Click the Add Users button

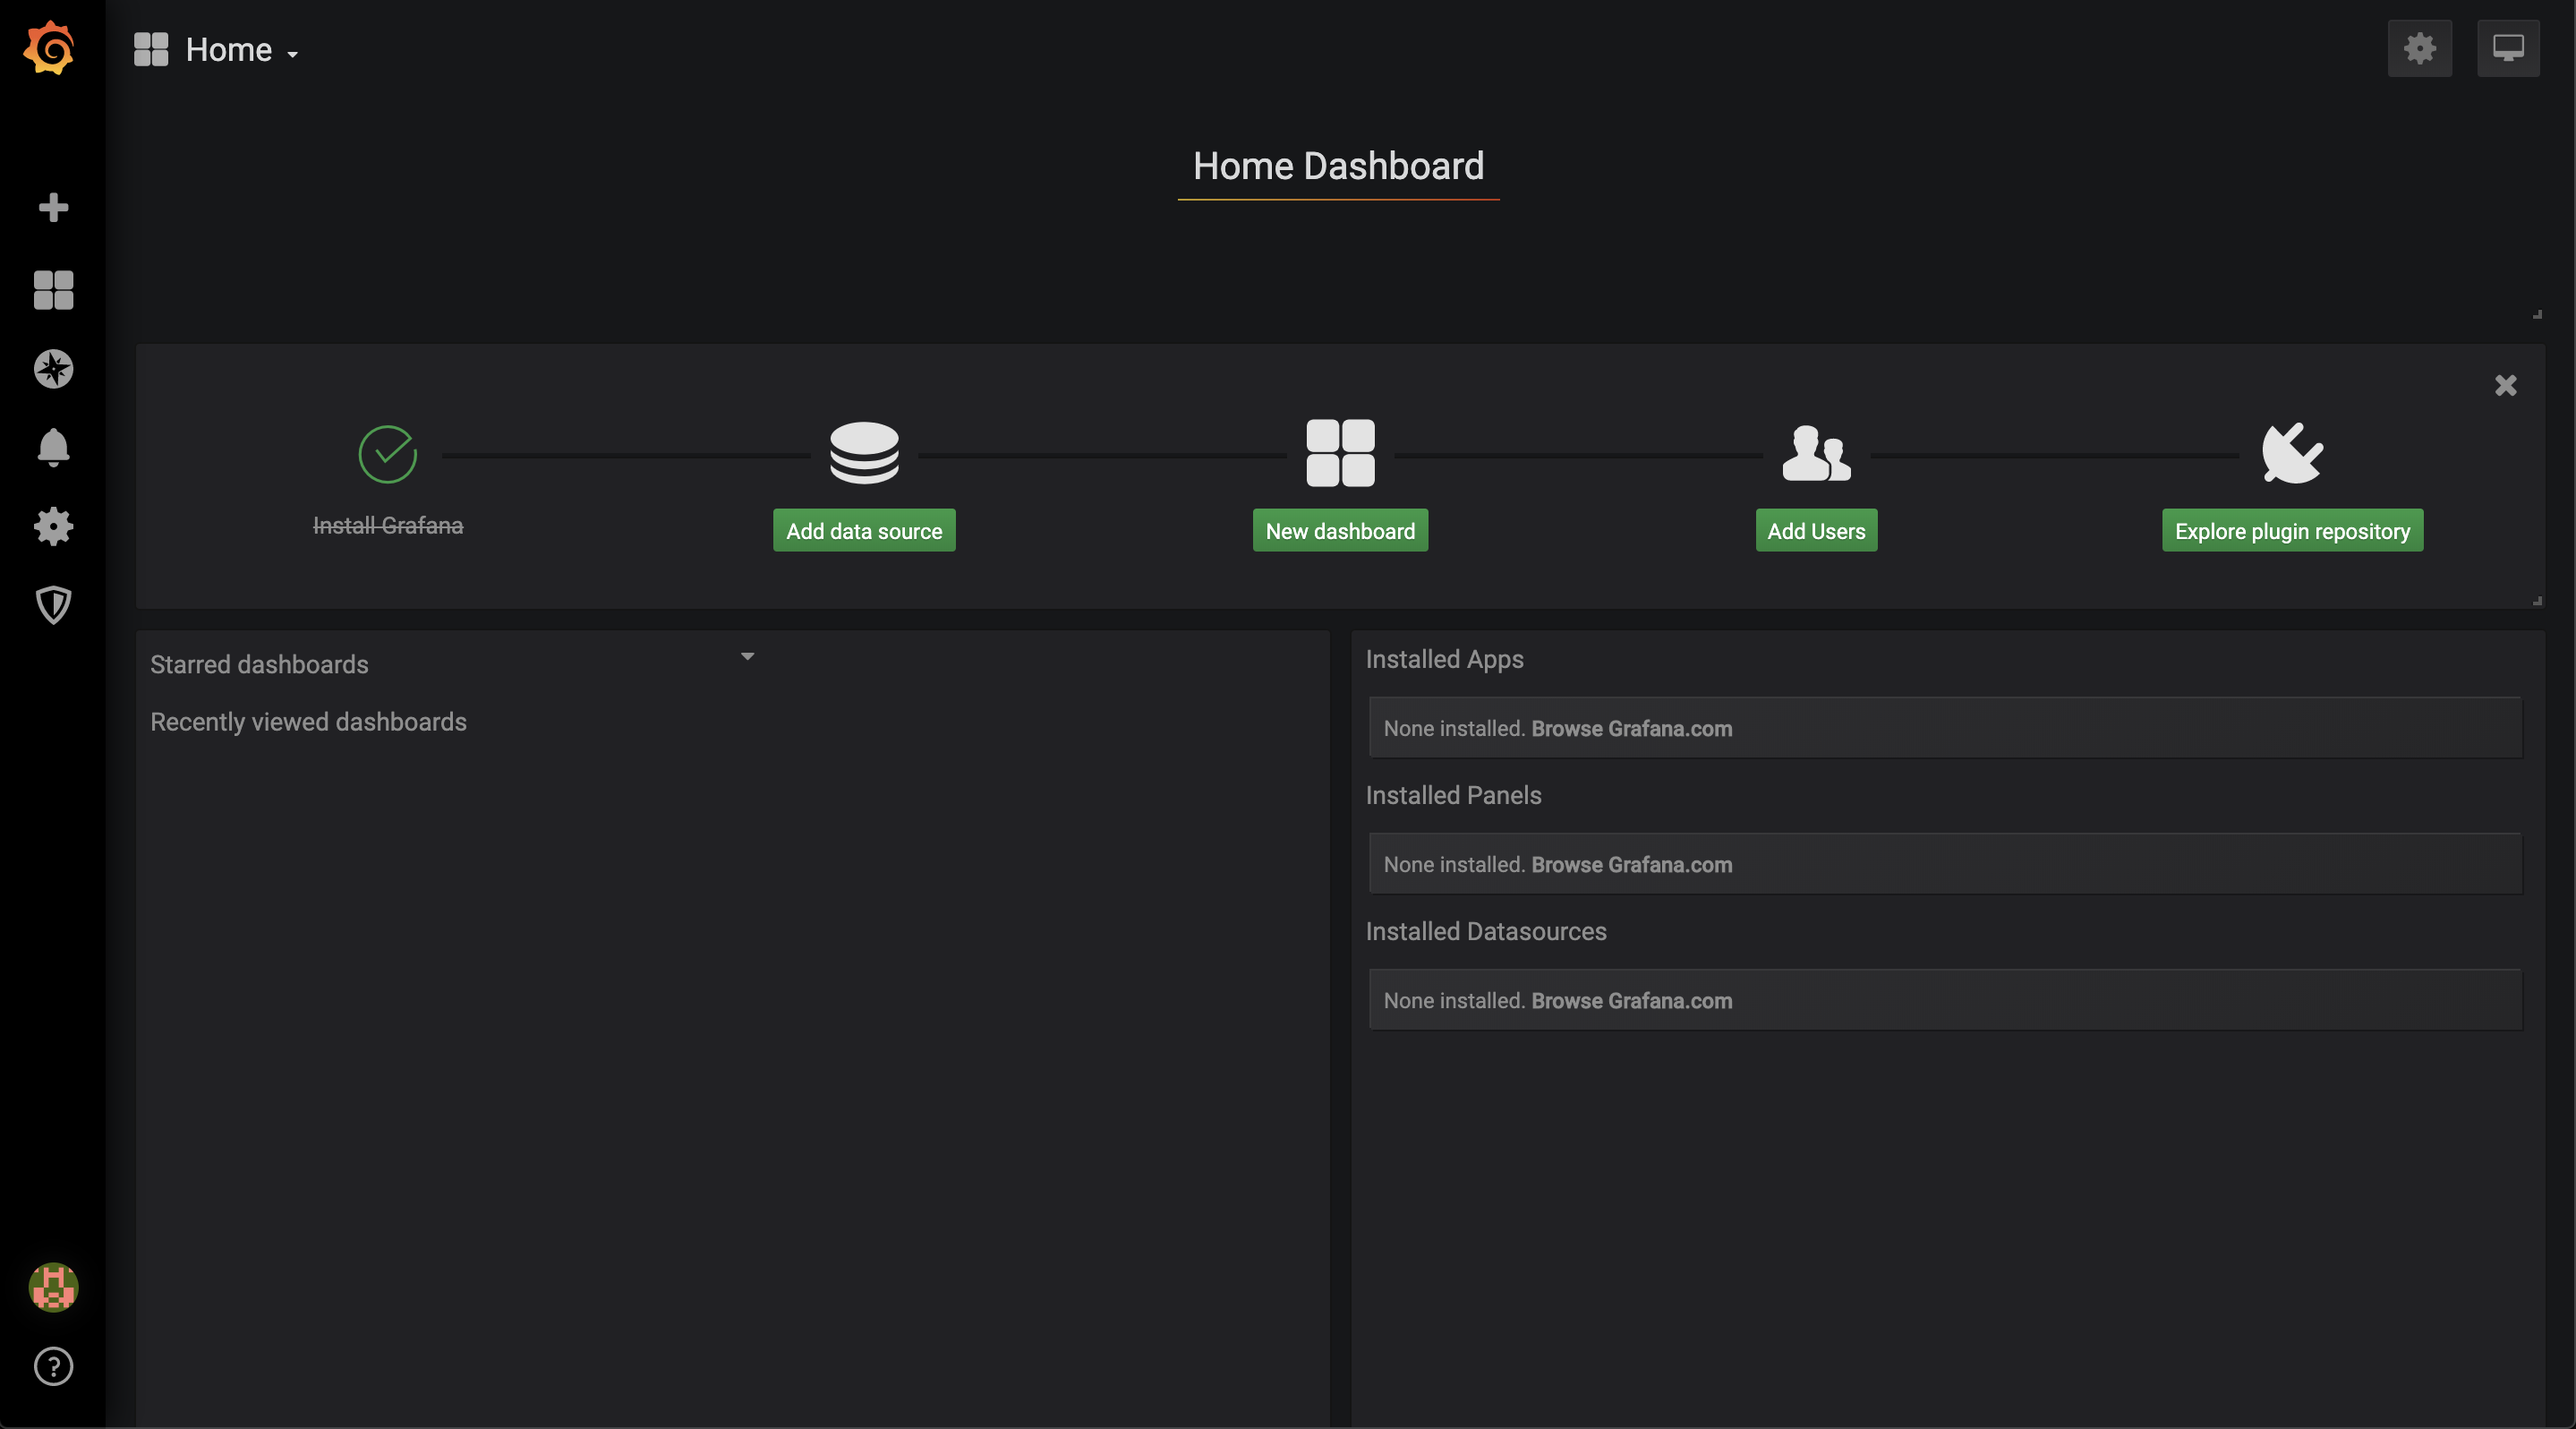pyautogui.click(x=1816, y=531)
